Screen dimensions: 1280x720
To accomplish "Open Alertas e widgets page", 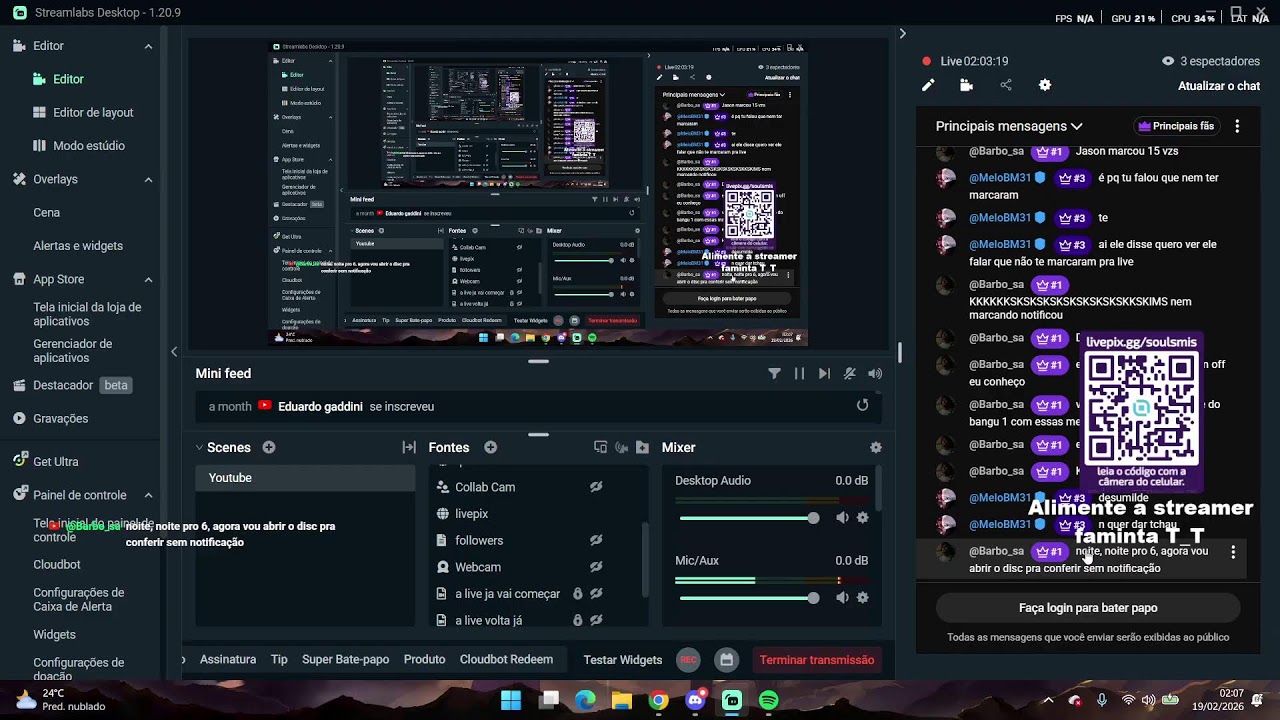I will coord(78,246).
